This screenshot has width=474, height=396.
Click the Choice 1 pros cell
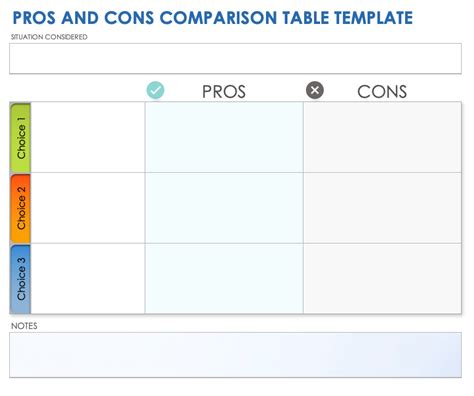coord(224,137)
